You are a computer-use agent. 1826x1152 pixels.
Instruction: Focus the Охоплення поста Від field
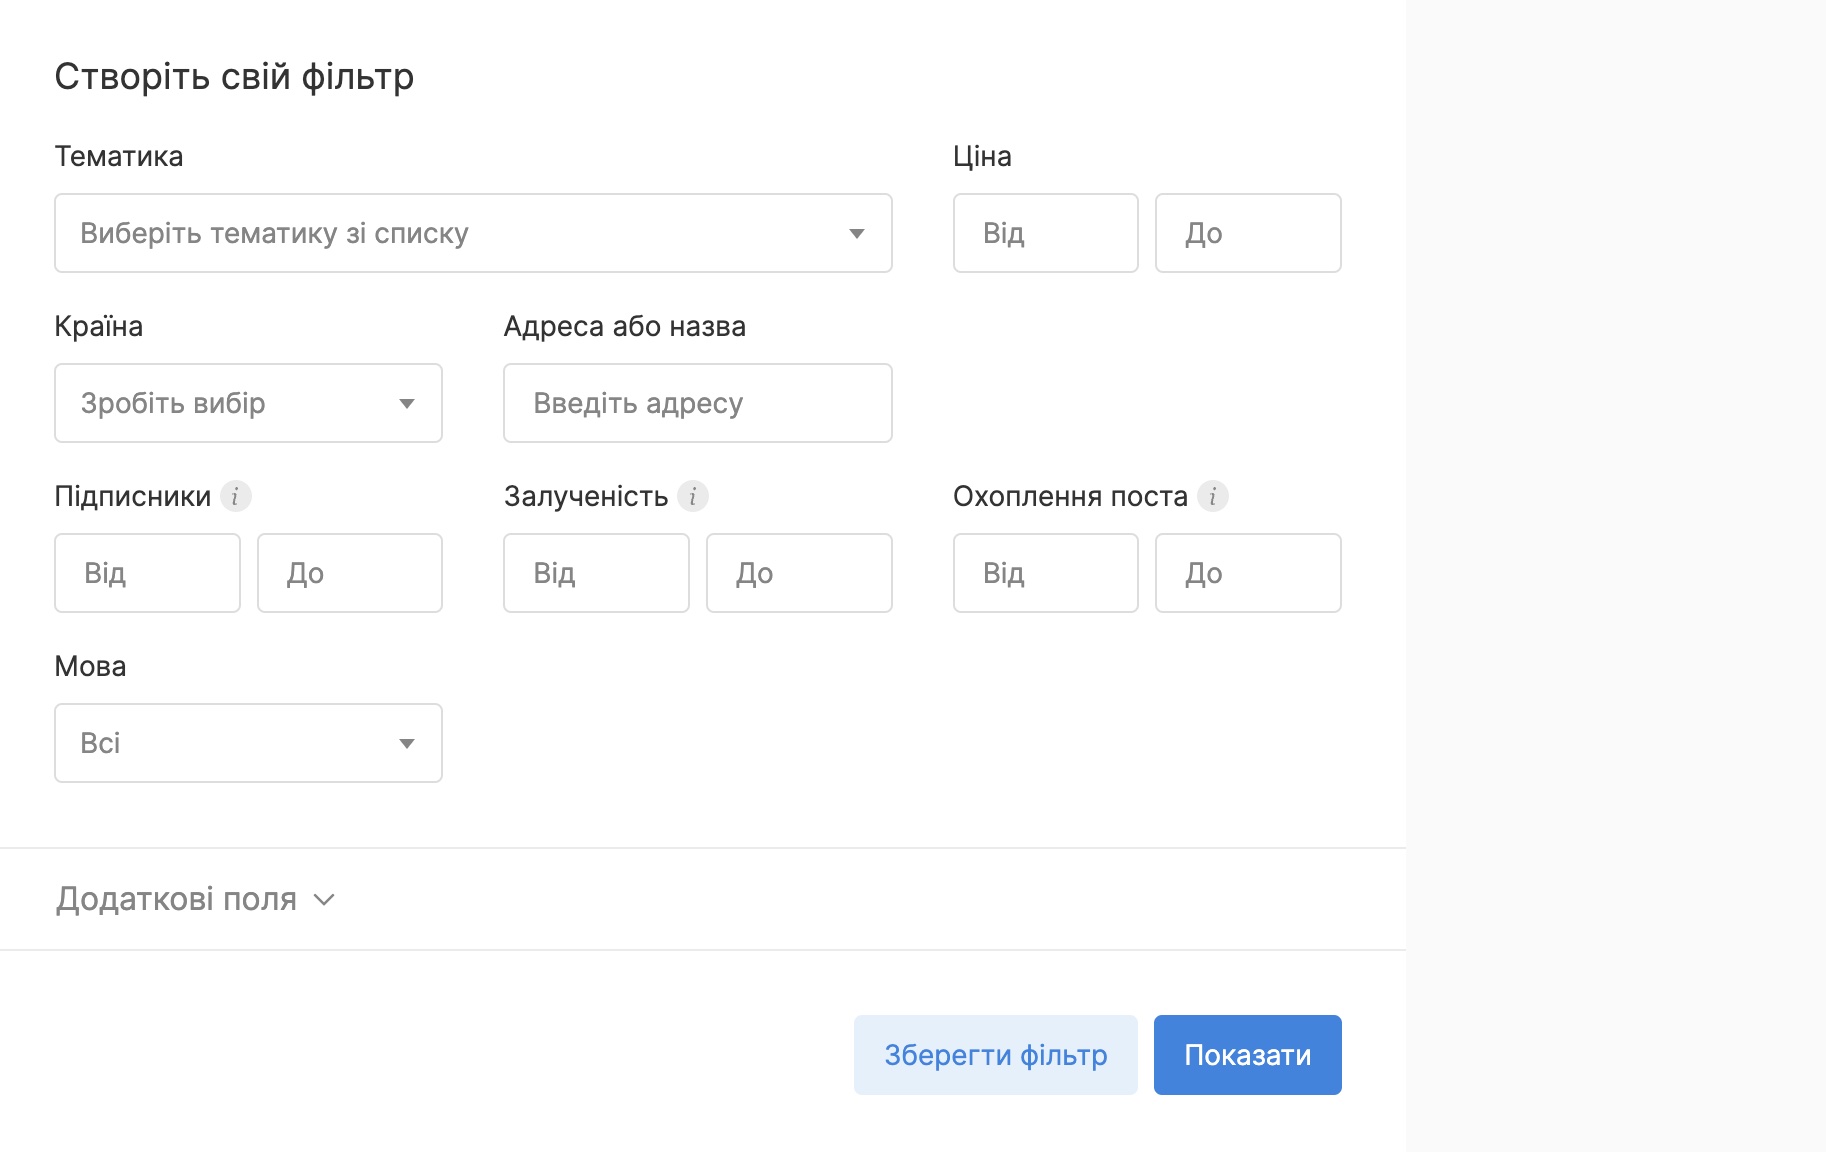coord(1045,573)
